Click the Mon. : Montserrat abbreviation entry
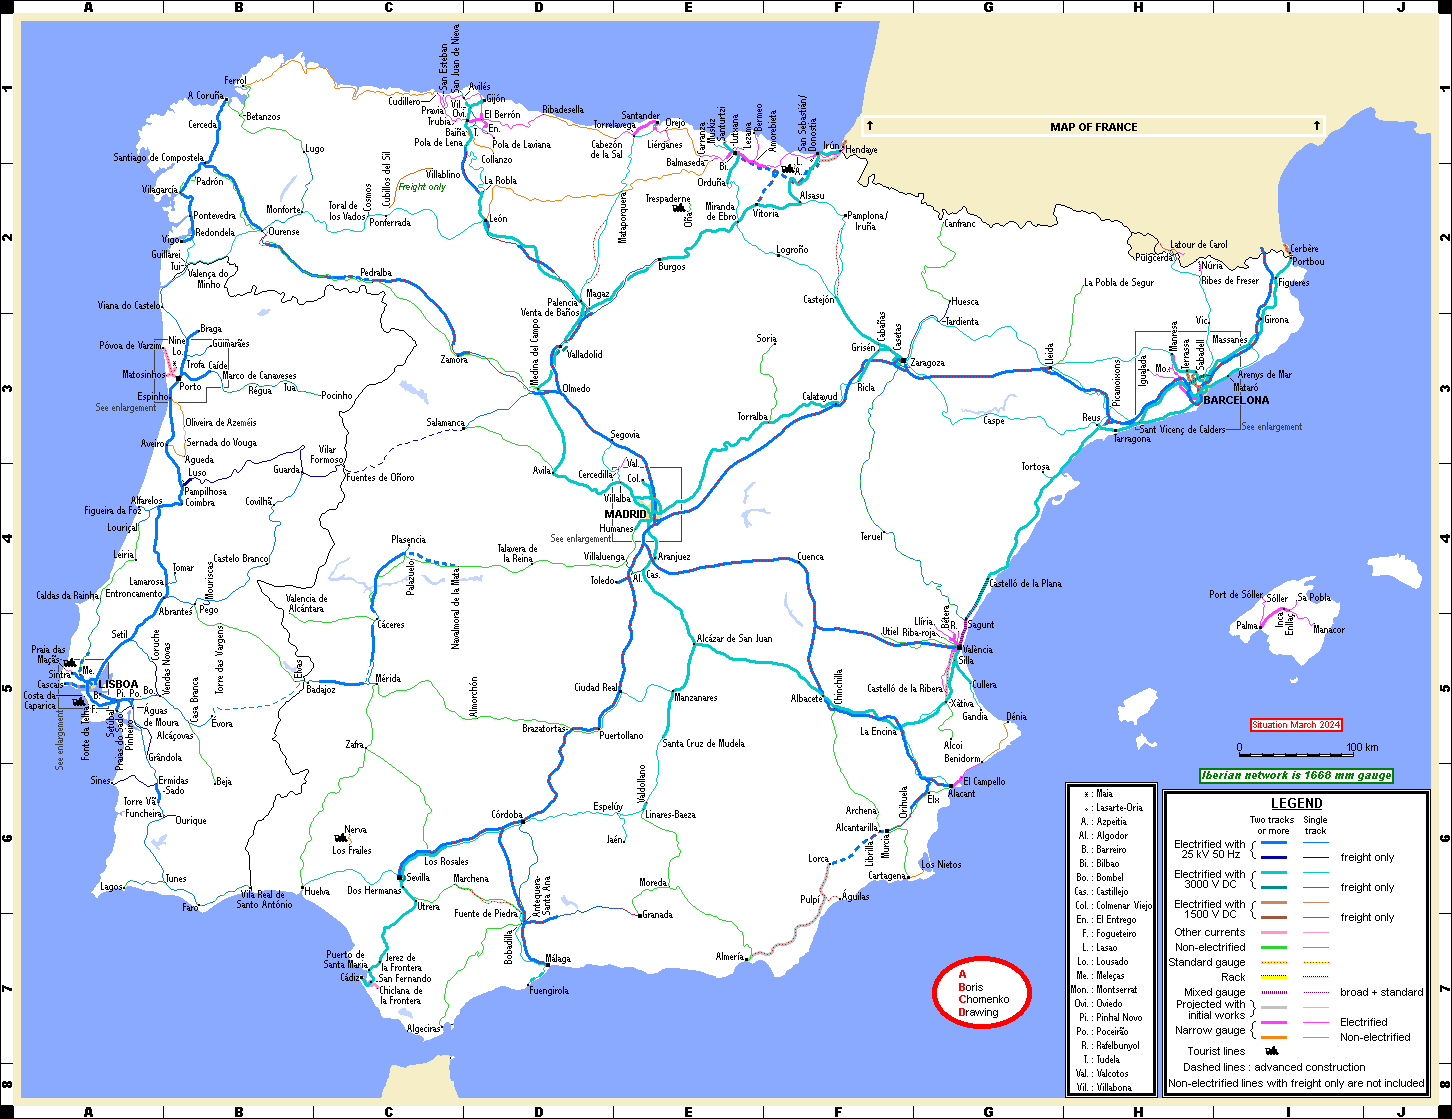This screenshot has width=1452, height=1119. (1104, 989)
